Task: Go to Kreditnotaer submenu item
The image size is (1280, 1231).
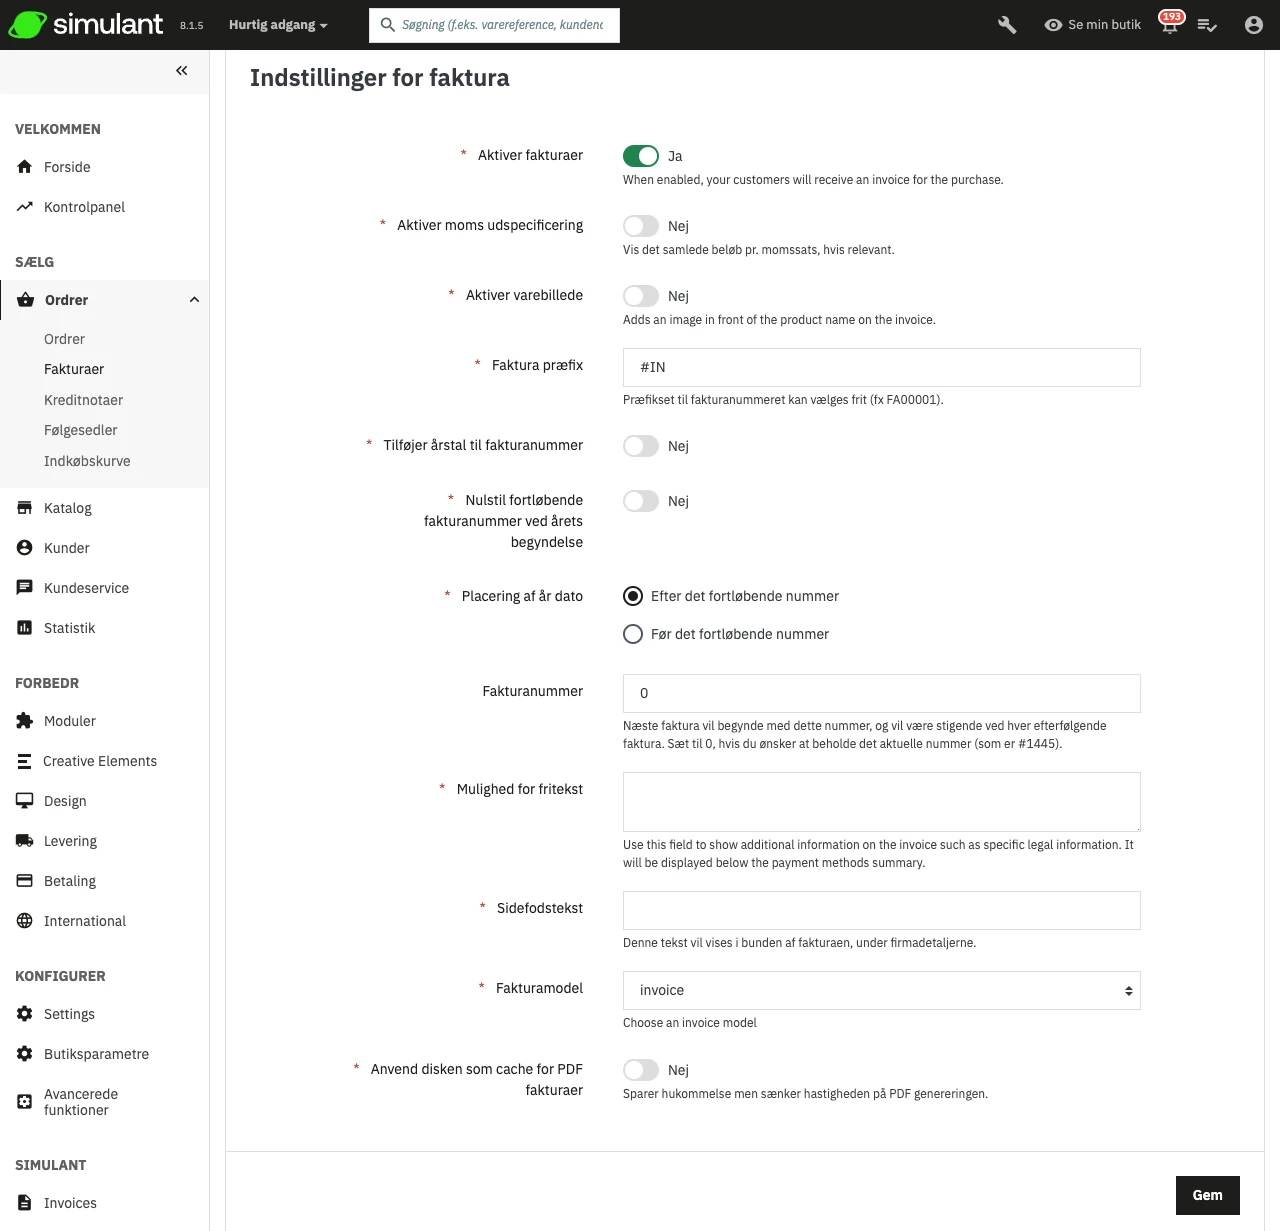Action: (83, 400)
